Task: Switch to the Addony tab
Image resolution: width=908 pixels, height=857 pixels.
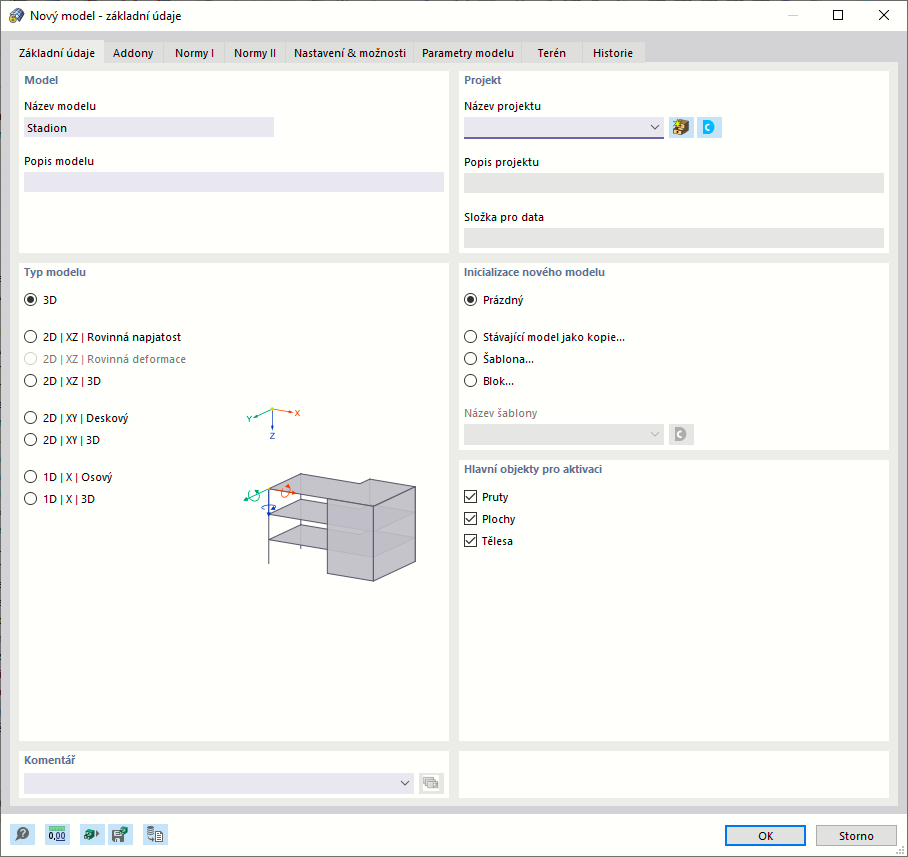Action: pos(133,53)
